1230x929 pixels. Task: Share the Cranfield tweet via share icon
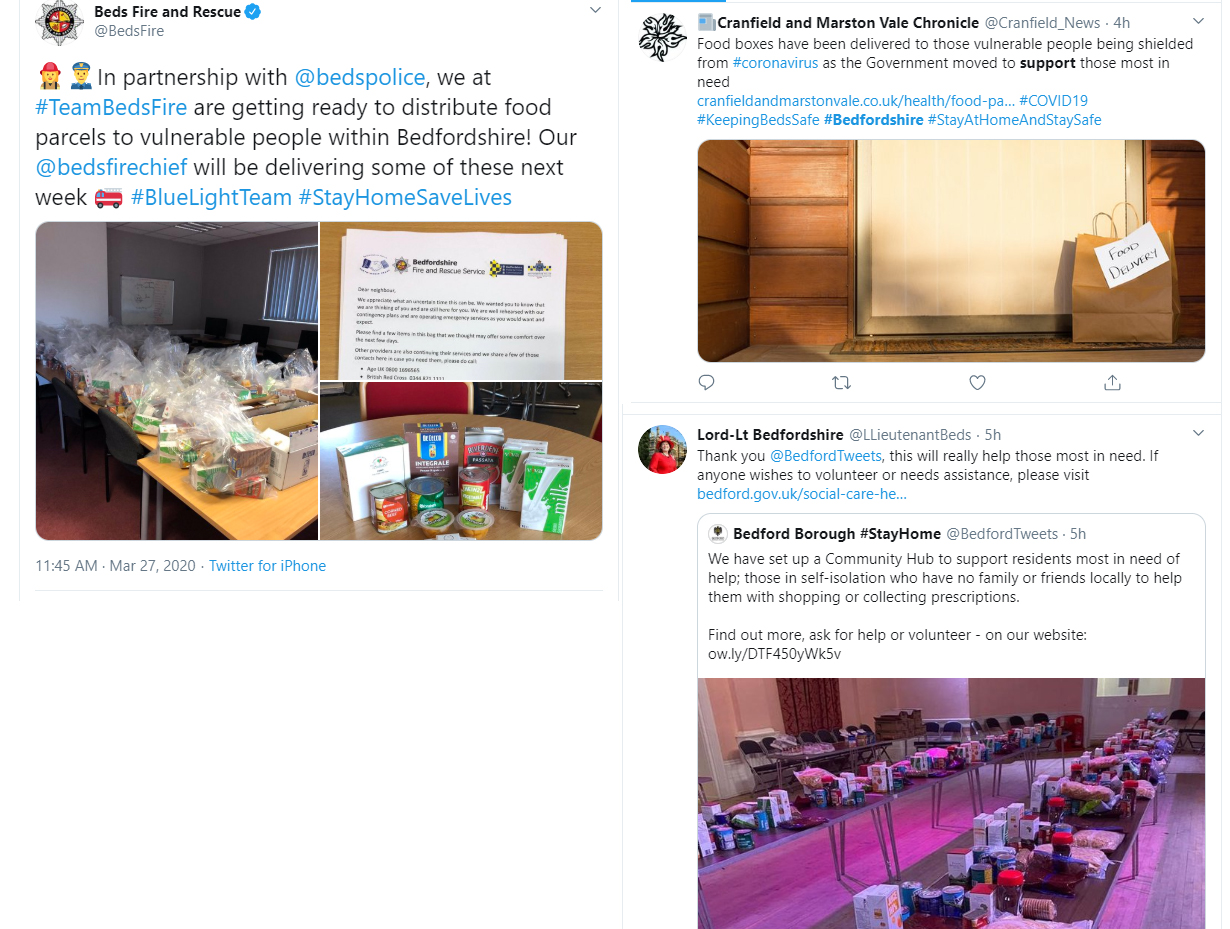click(1112, 382)
